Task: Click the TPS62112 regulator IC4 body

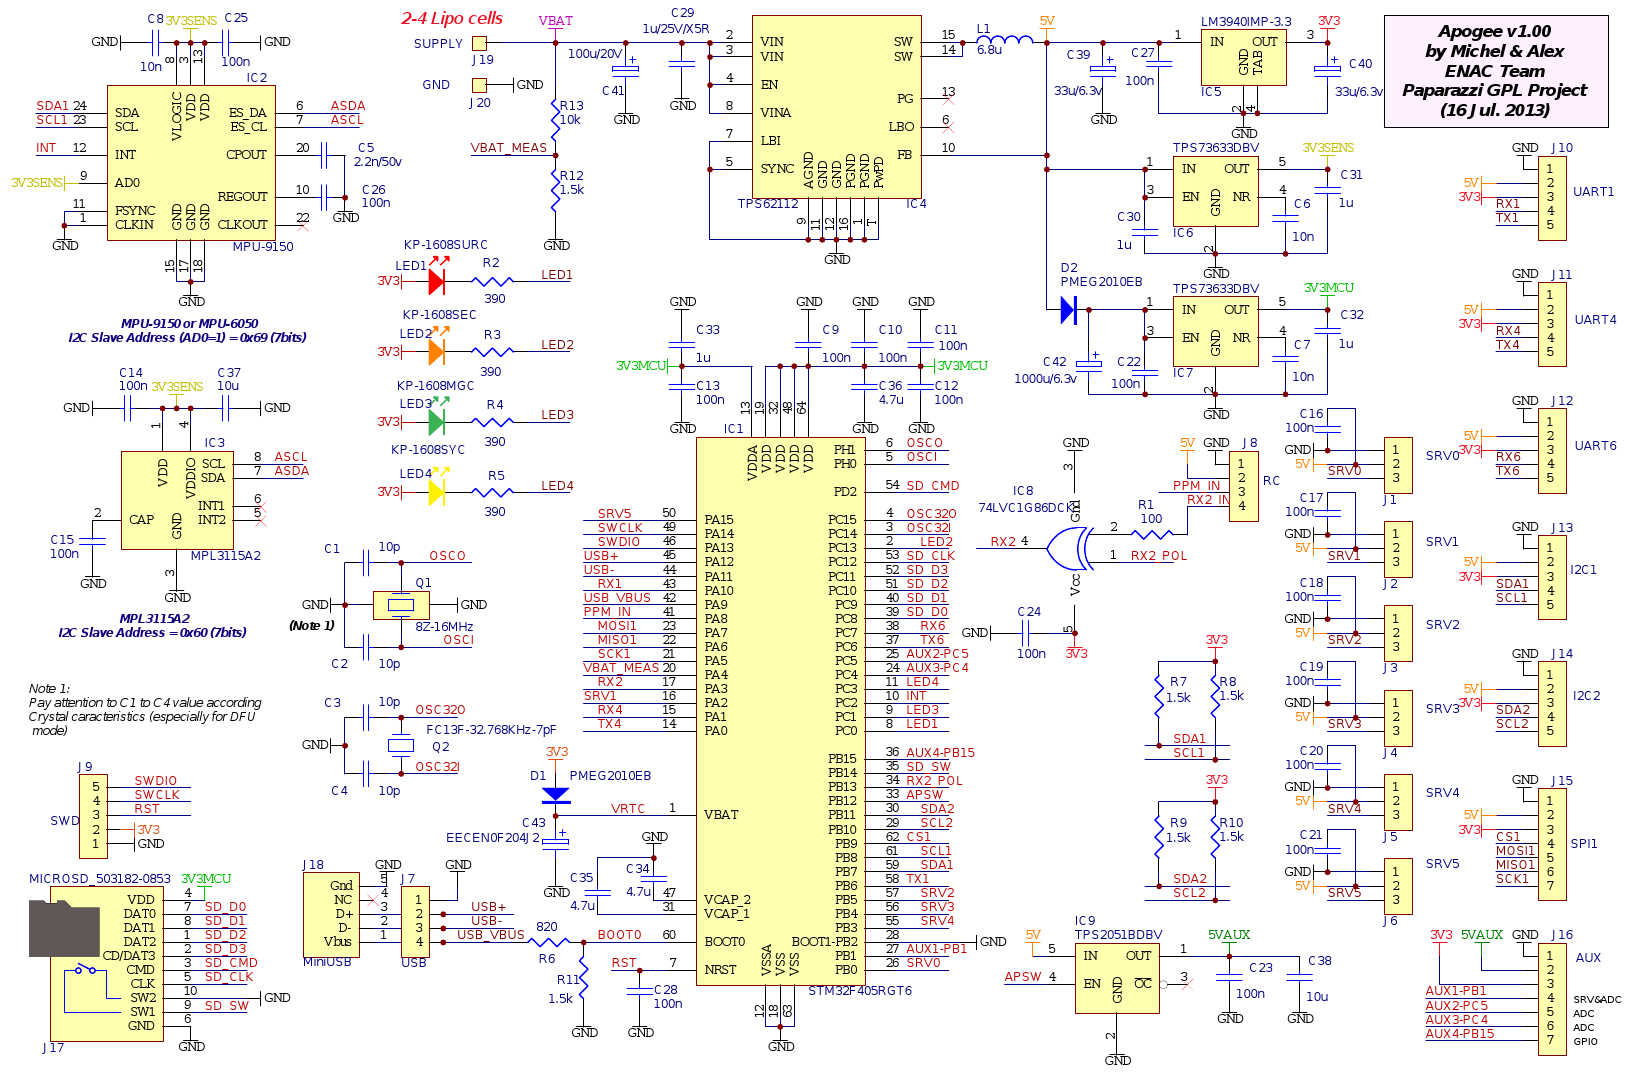Action: point(836,106)
